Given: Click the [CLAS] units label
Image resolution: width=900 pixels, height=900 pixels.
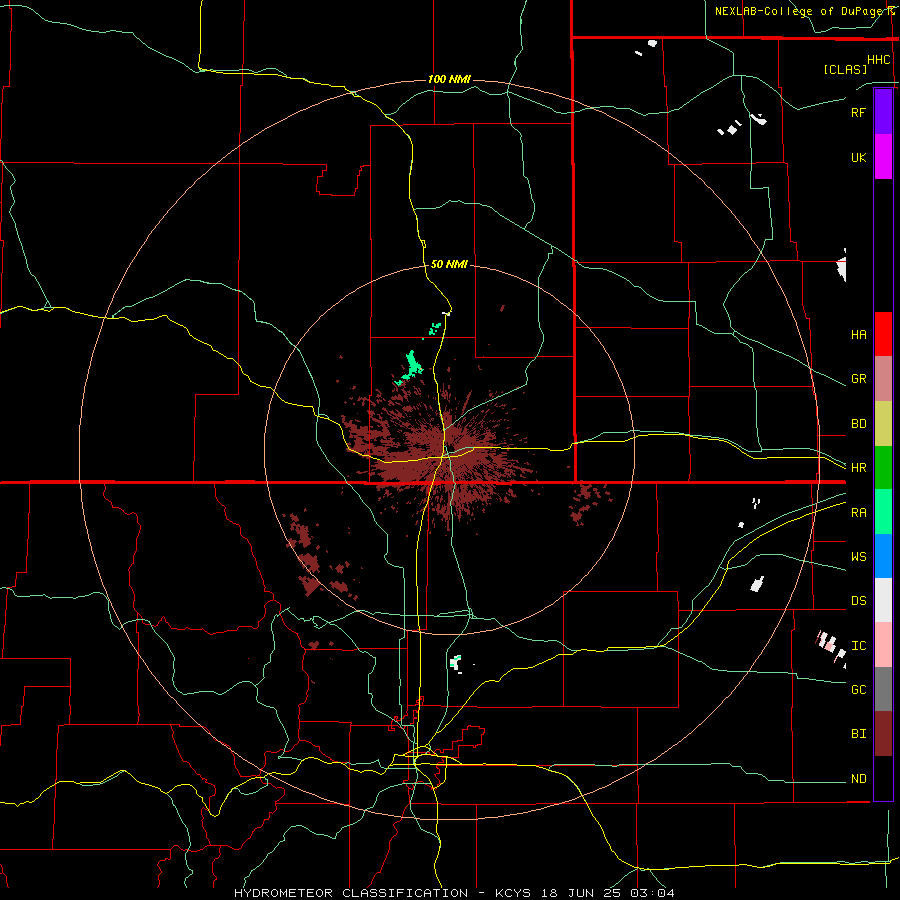Looking at the screenshot, I should click(x=845, y=69).
